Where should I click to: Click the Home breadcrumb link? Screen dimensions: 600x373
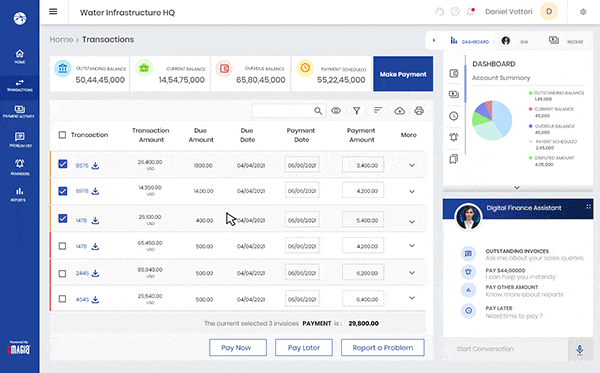click(61, 39)
